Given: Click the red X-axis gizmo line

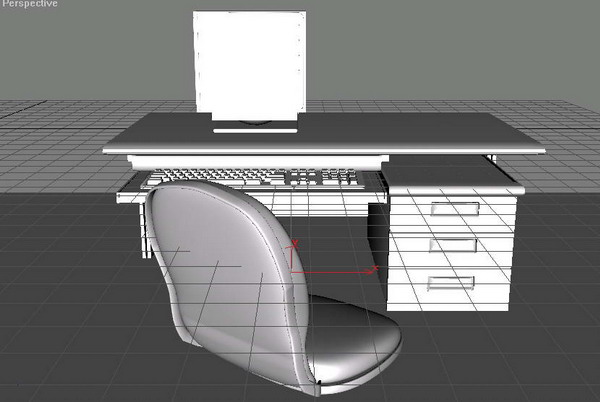Looking at the screenshot, I should click(330, 271).
